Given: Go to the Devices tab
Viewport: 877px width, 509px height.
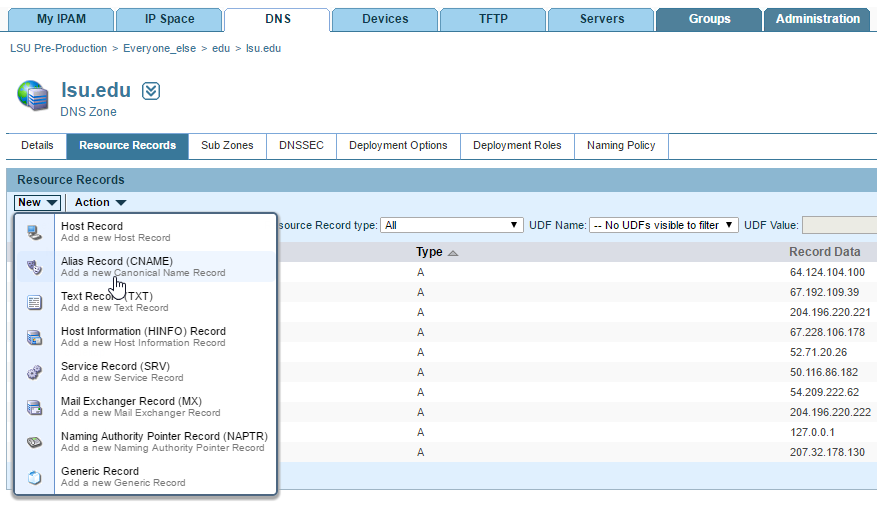Looking at the screenshot, I should 385,19.
